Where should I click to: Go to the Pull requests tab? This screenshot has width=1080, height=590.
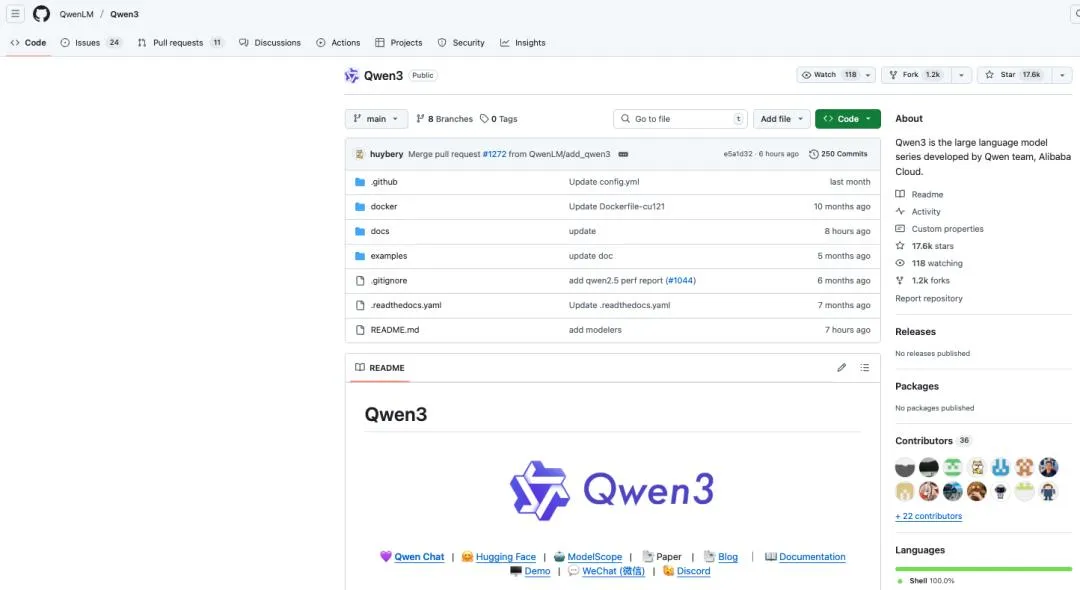(x=180, y=43)
